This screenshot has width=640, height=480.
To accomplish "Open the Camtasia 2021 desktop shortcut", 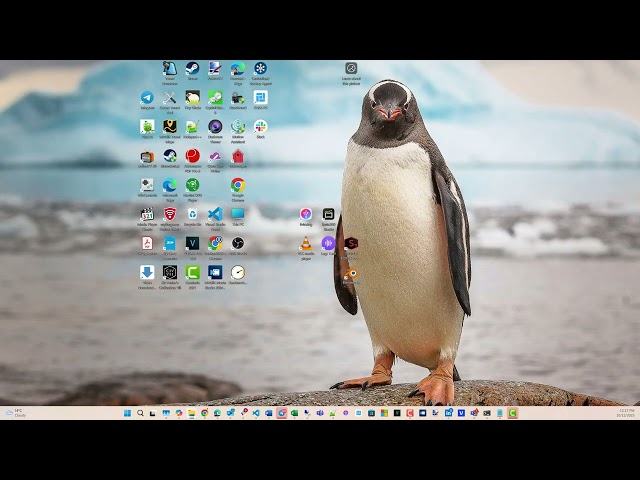I will tap(192, 272).
